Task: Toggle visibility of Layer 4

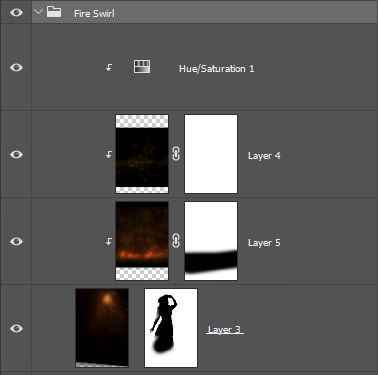Action: tap(16, 155)
